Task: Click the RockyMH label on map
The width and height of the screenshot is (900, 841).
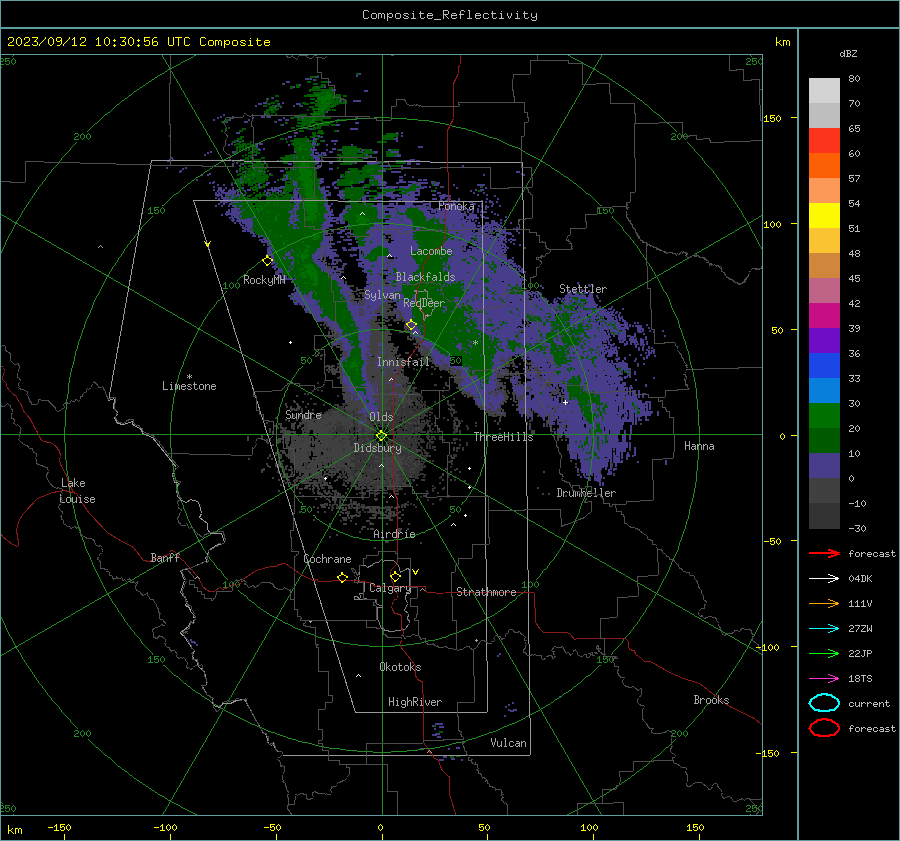Action: click(x=264, y=280)
